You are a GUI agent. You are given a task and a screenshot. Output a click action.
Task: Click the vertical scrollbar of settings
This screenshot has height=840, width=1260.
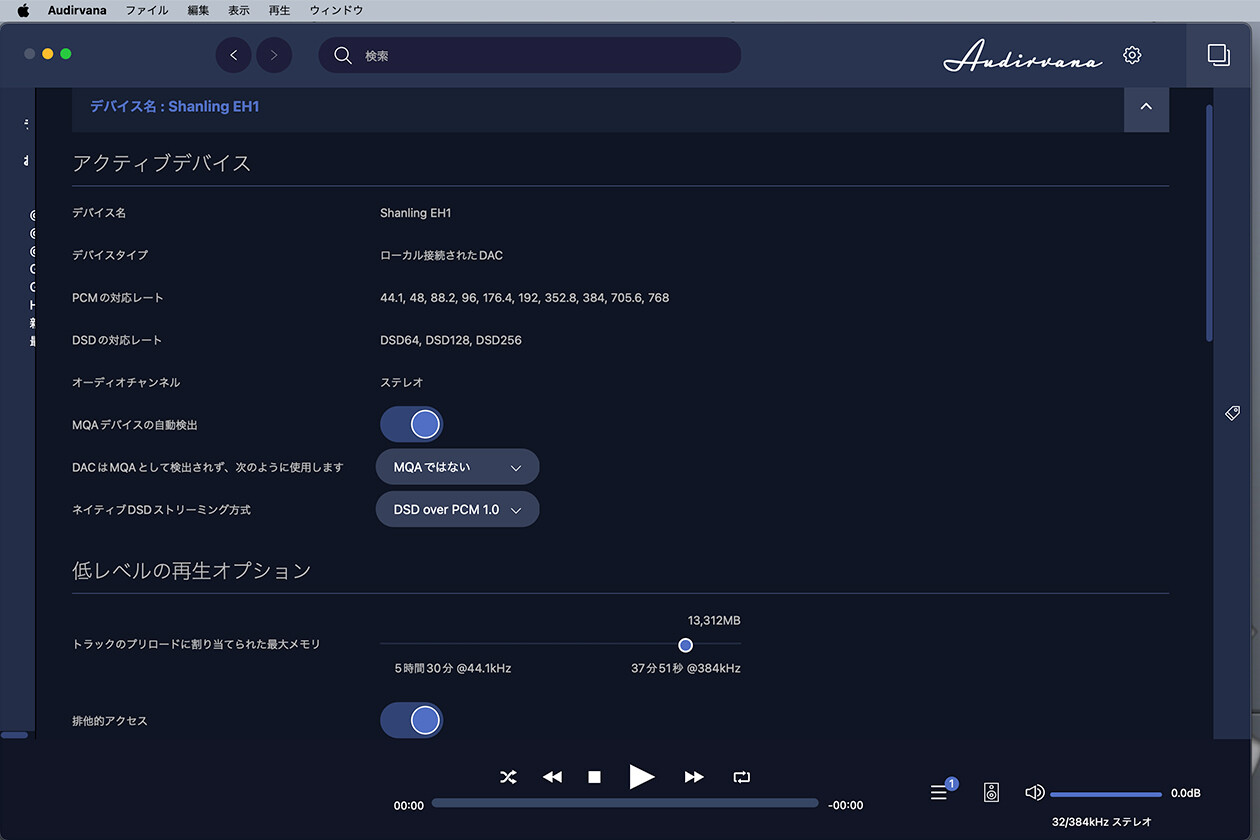tap(1210, 224)
